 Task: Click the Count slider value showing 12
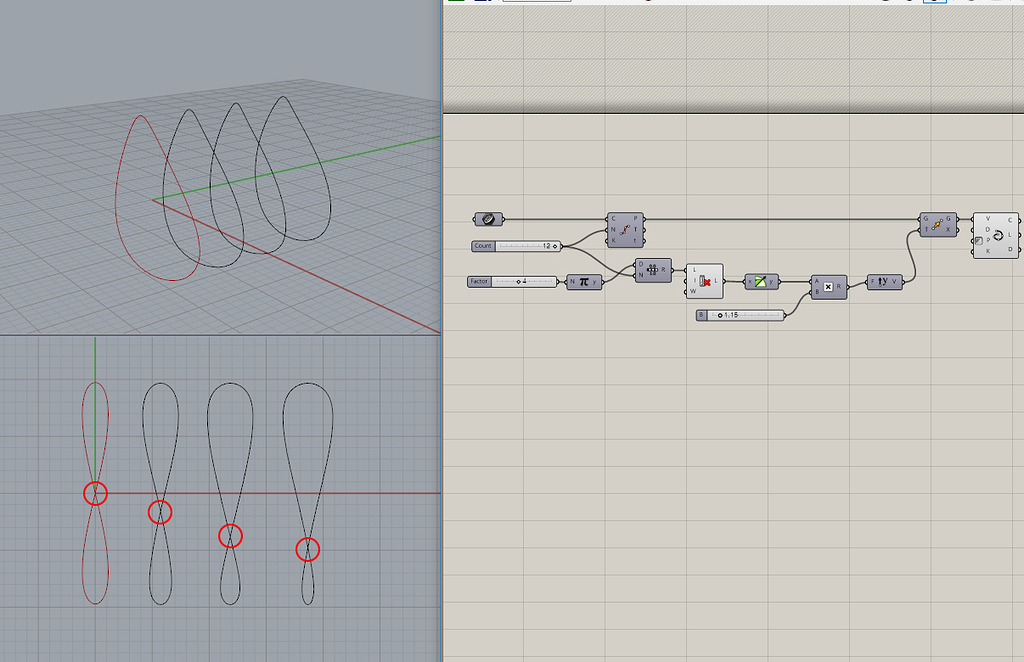point(548,246)
